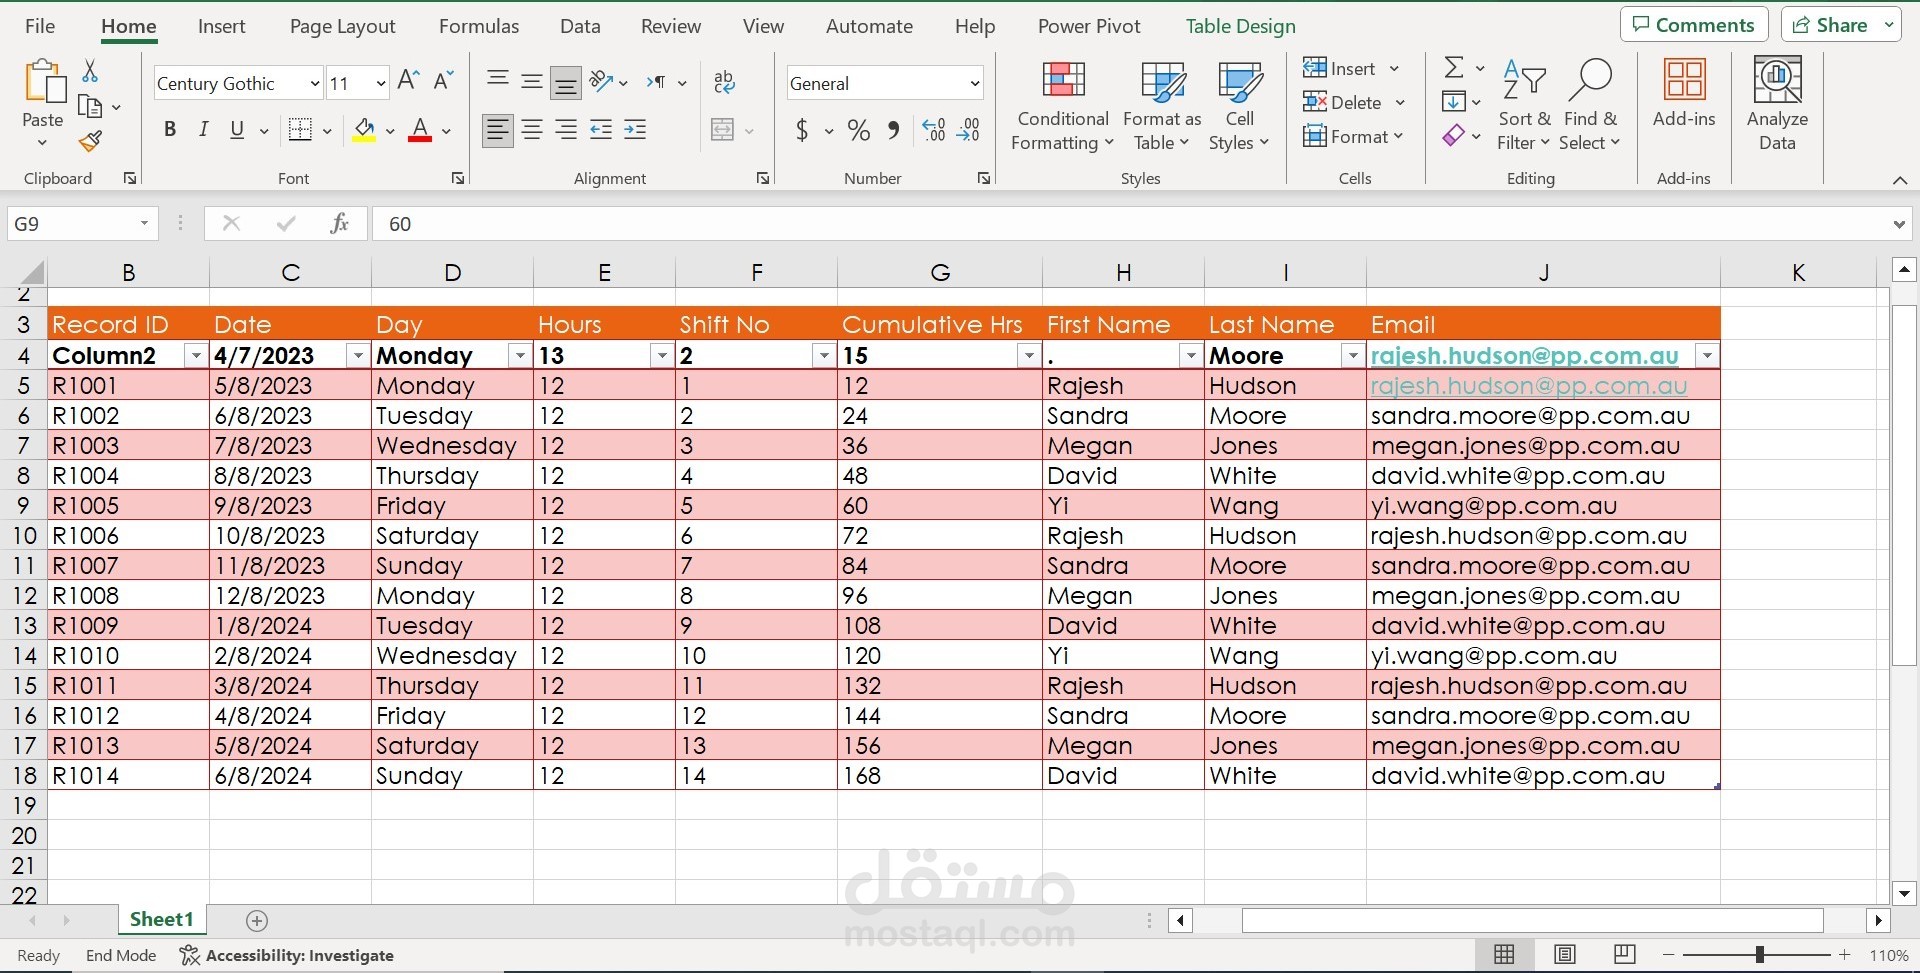Click the Increase Decimal icon
The height and width of the screenshot is (973, 1920).
click(934, 130)
